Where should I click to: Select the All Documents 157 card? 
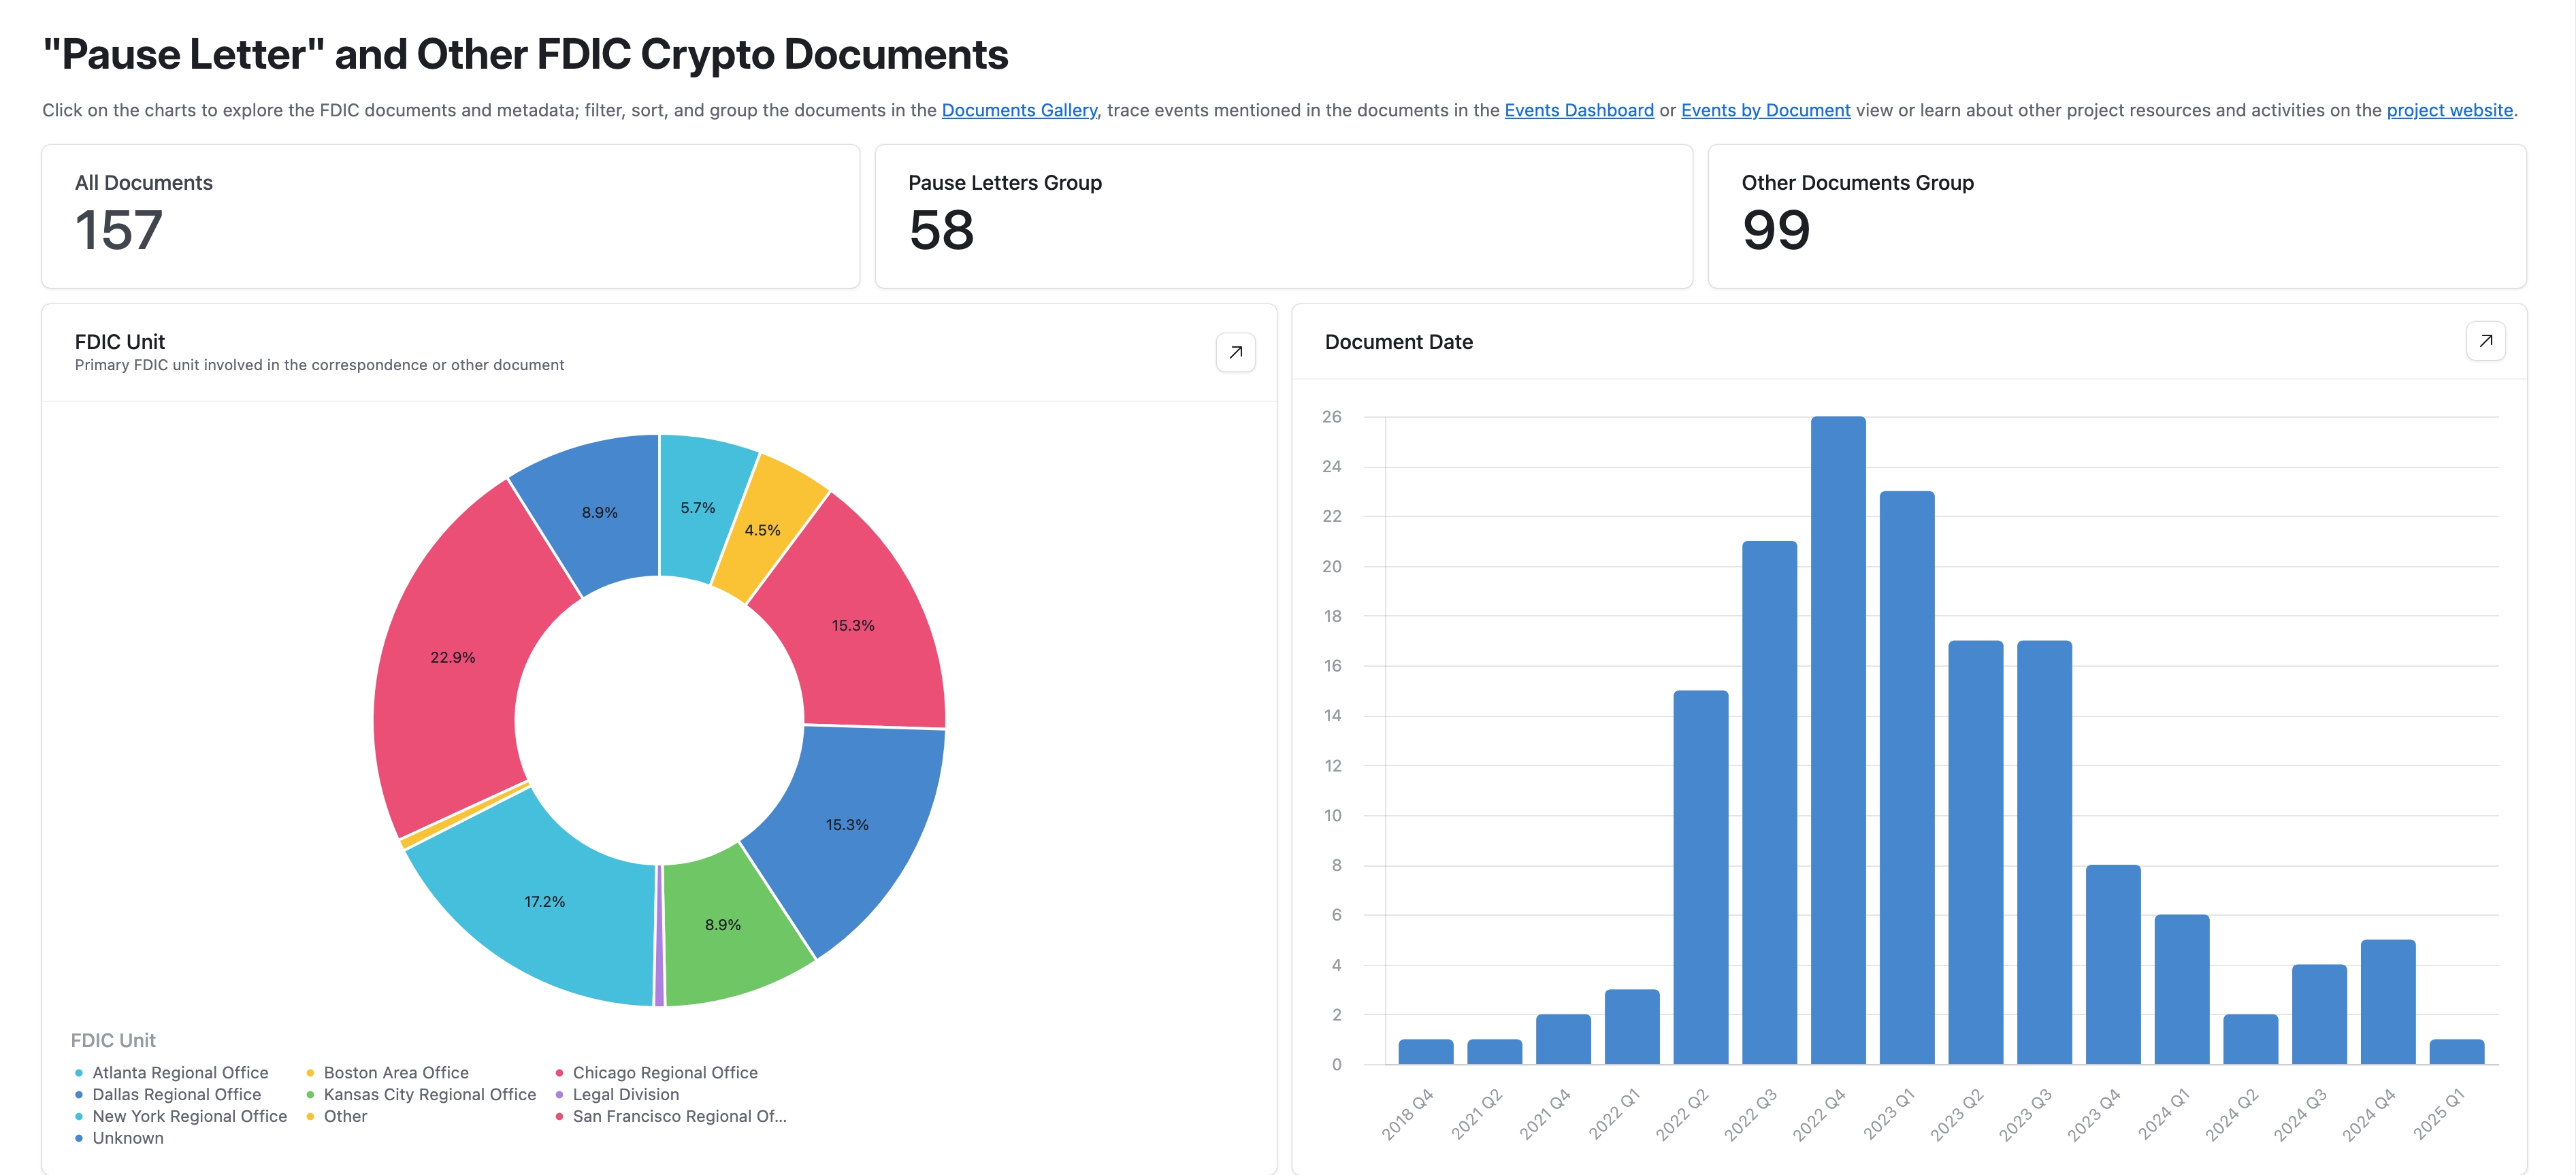(x=451, y=216)
